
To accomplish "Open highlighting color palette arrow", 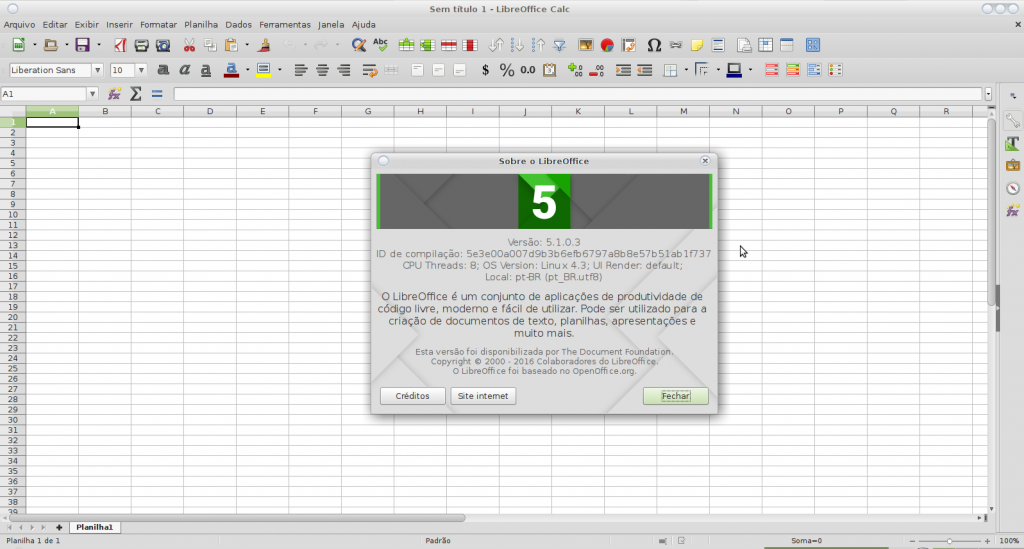I will coord(280,70).
